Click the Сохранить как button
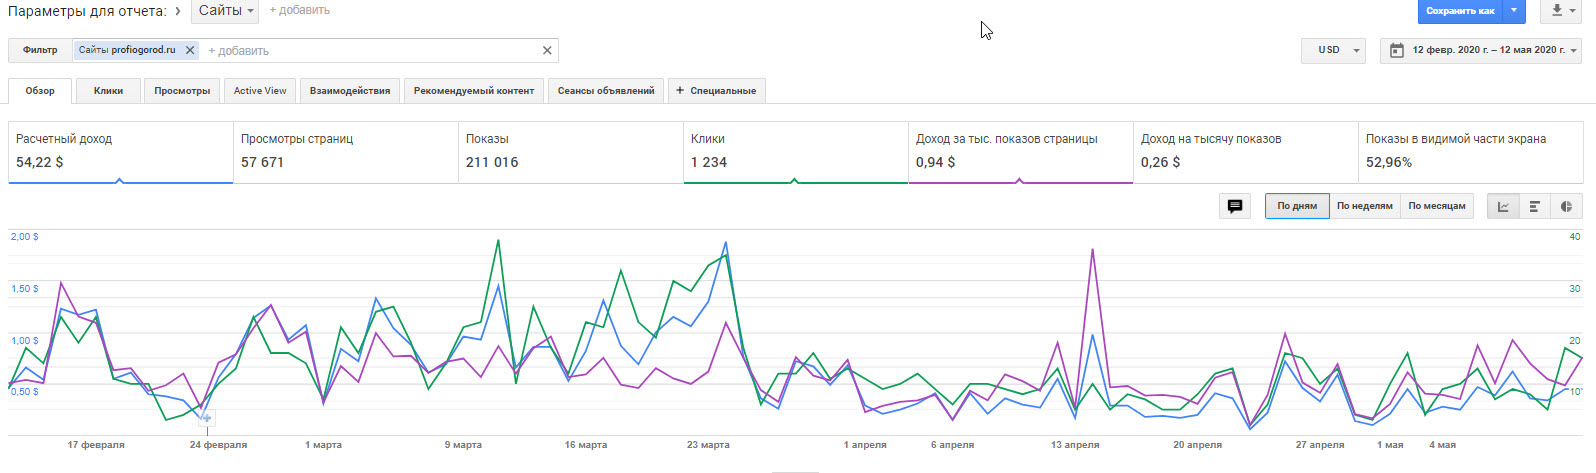This screenshot has height=473, width=1596. click(x=1460, y=11)
